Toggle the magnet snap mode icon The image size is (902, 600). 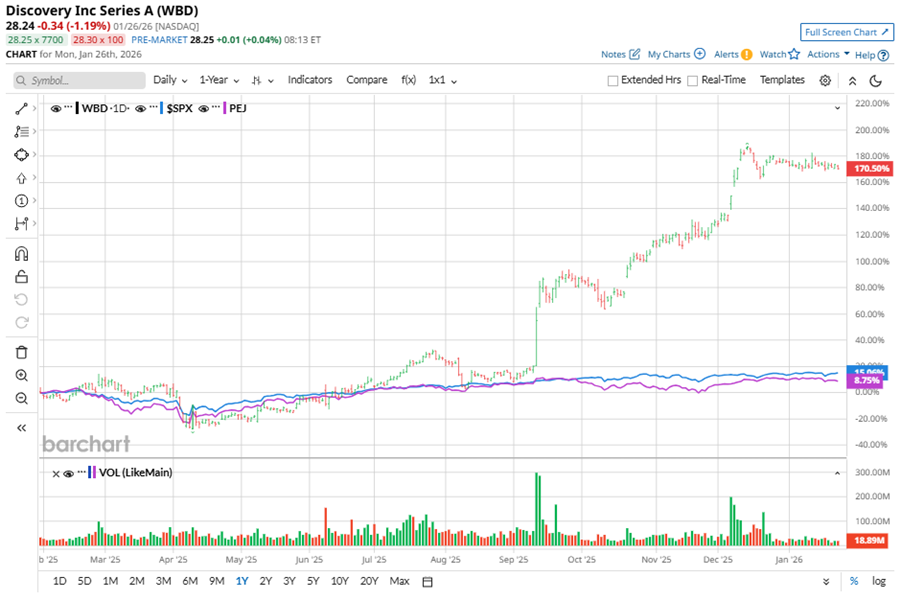21,254
